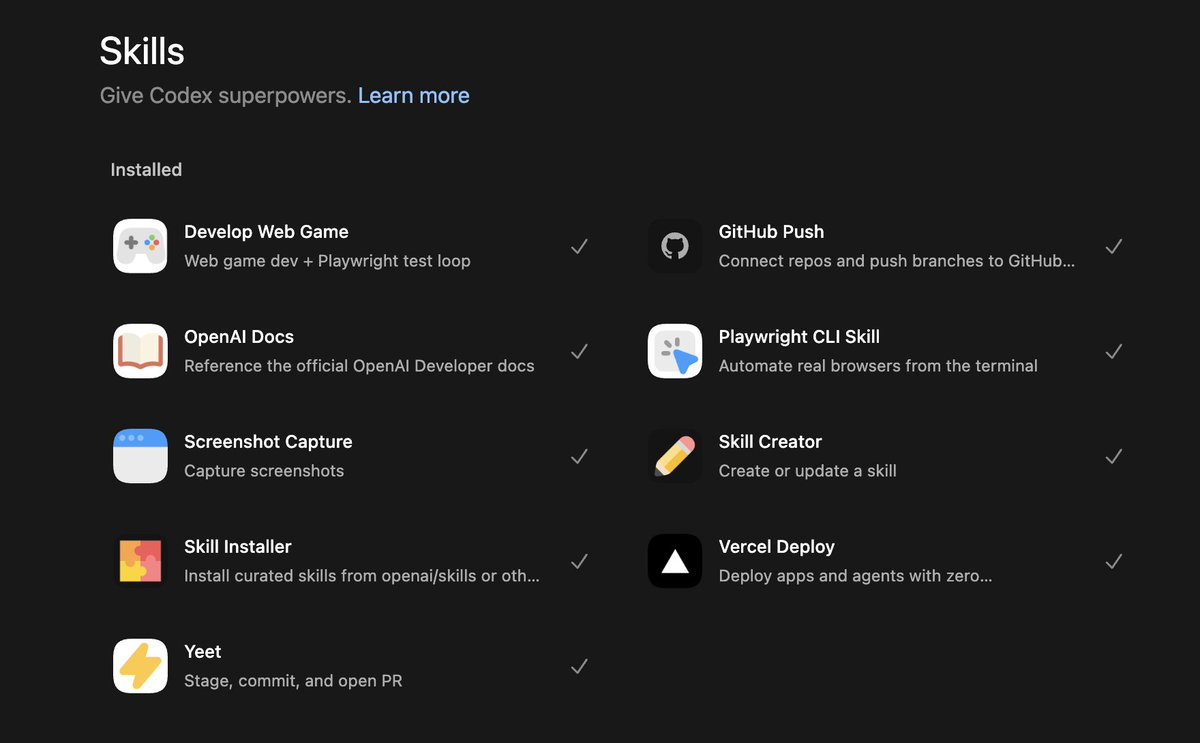Click 'Connect repos and push branches' description
Viewport: 1200px width, 743px height.
coord(897,261)
